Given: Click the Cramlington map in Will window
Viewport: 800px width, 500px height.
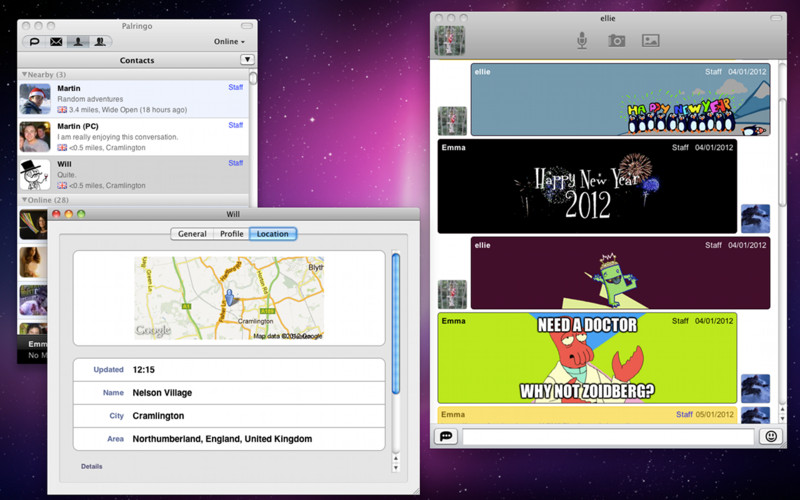Looking at the screenshot, I should pos(229,298).
